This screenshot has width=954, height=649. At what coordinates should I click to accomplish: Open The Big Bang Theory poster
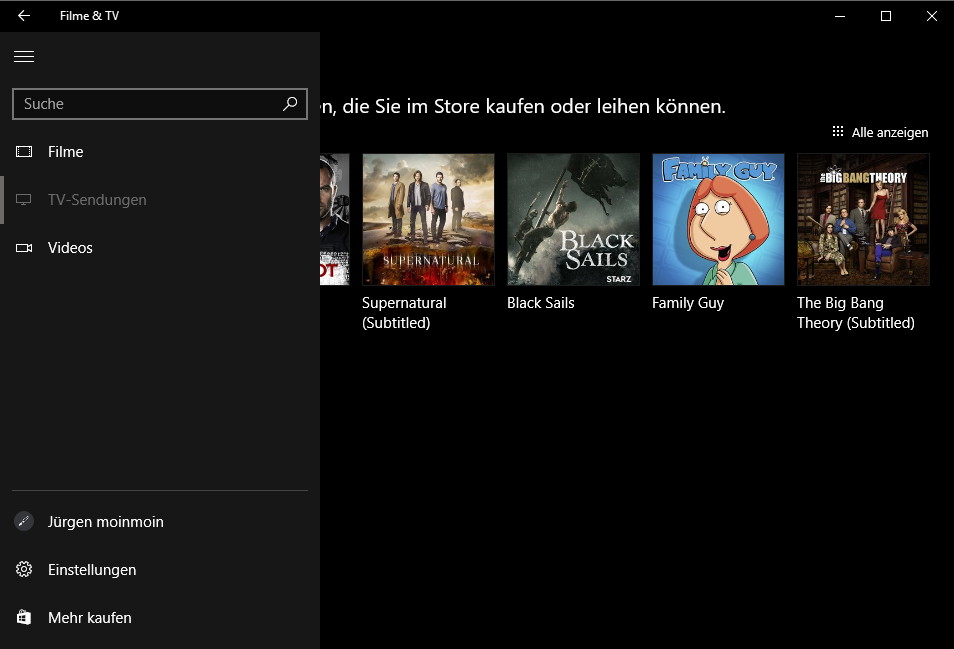coord(863,220)
